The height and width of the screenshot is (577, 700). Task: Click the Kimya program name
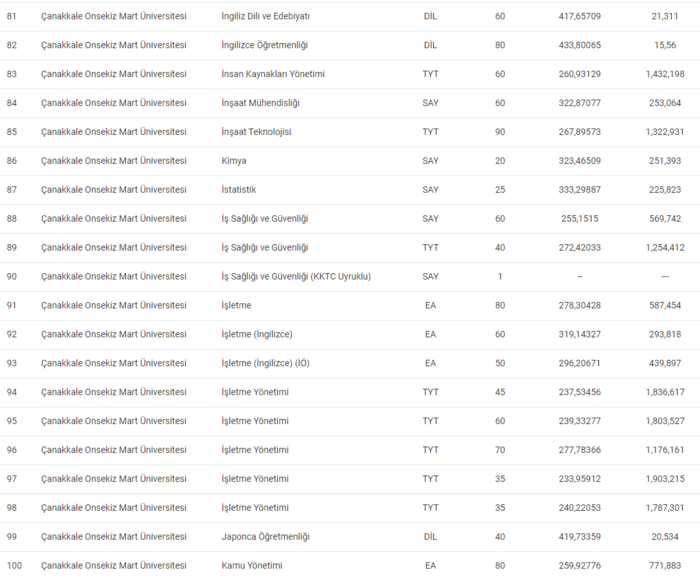234,161
